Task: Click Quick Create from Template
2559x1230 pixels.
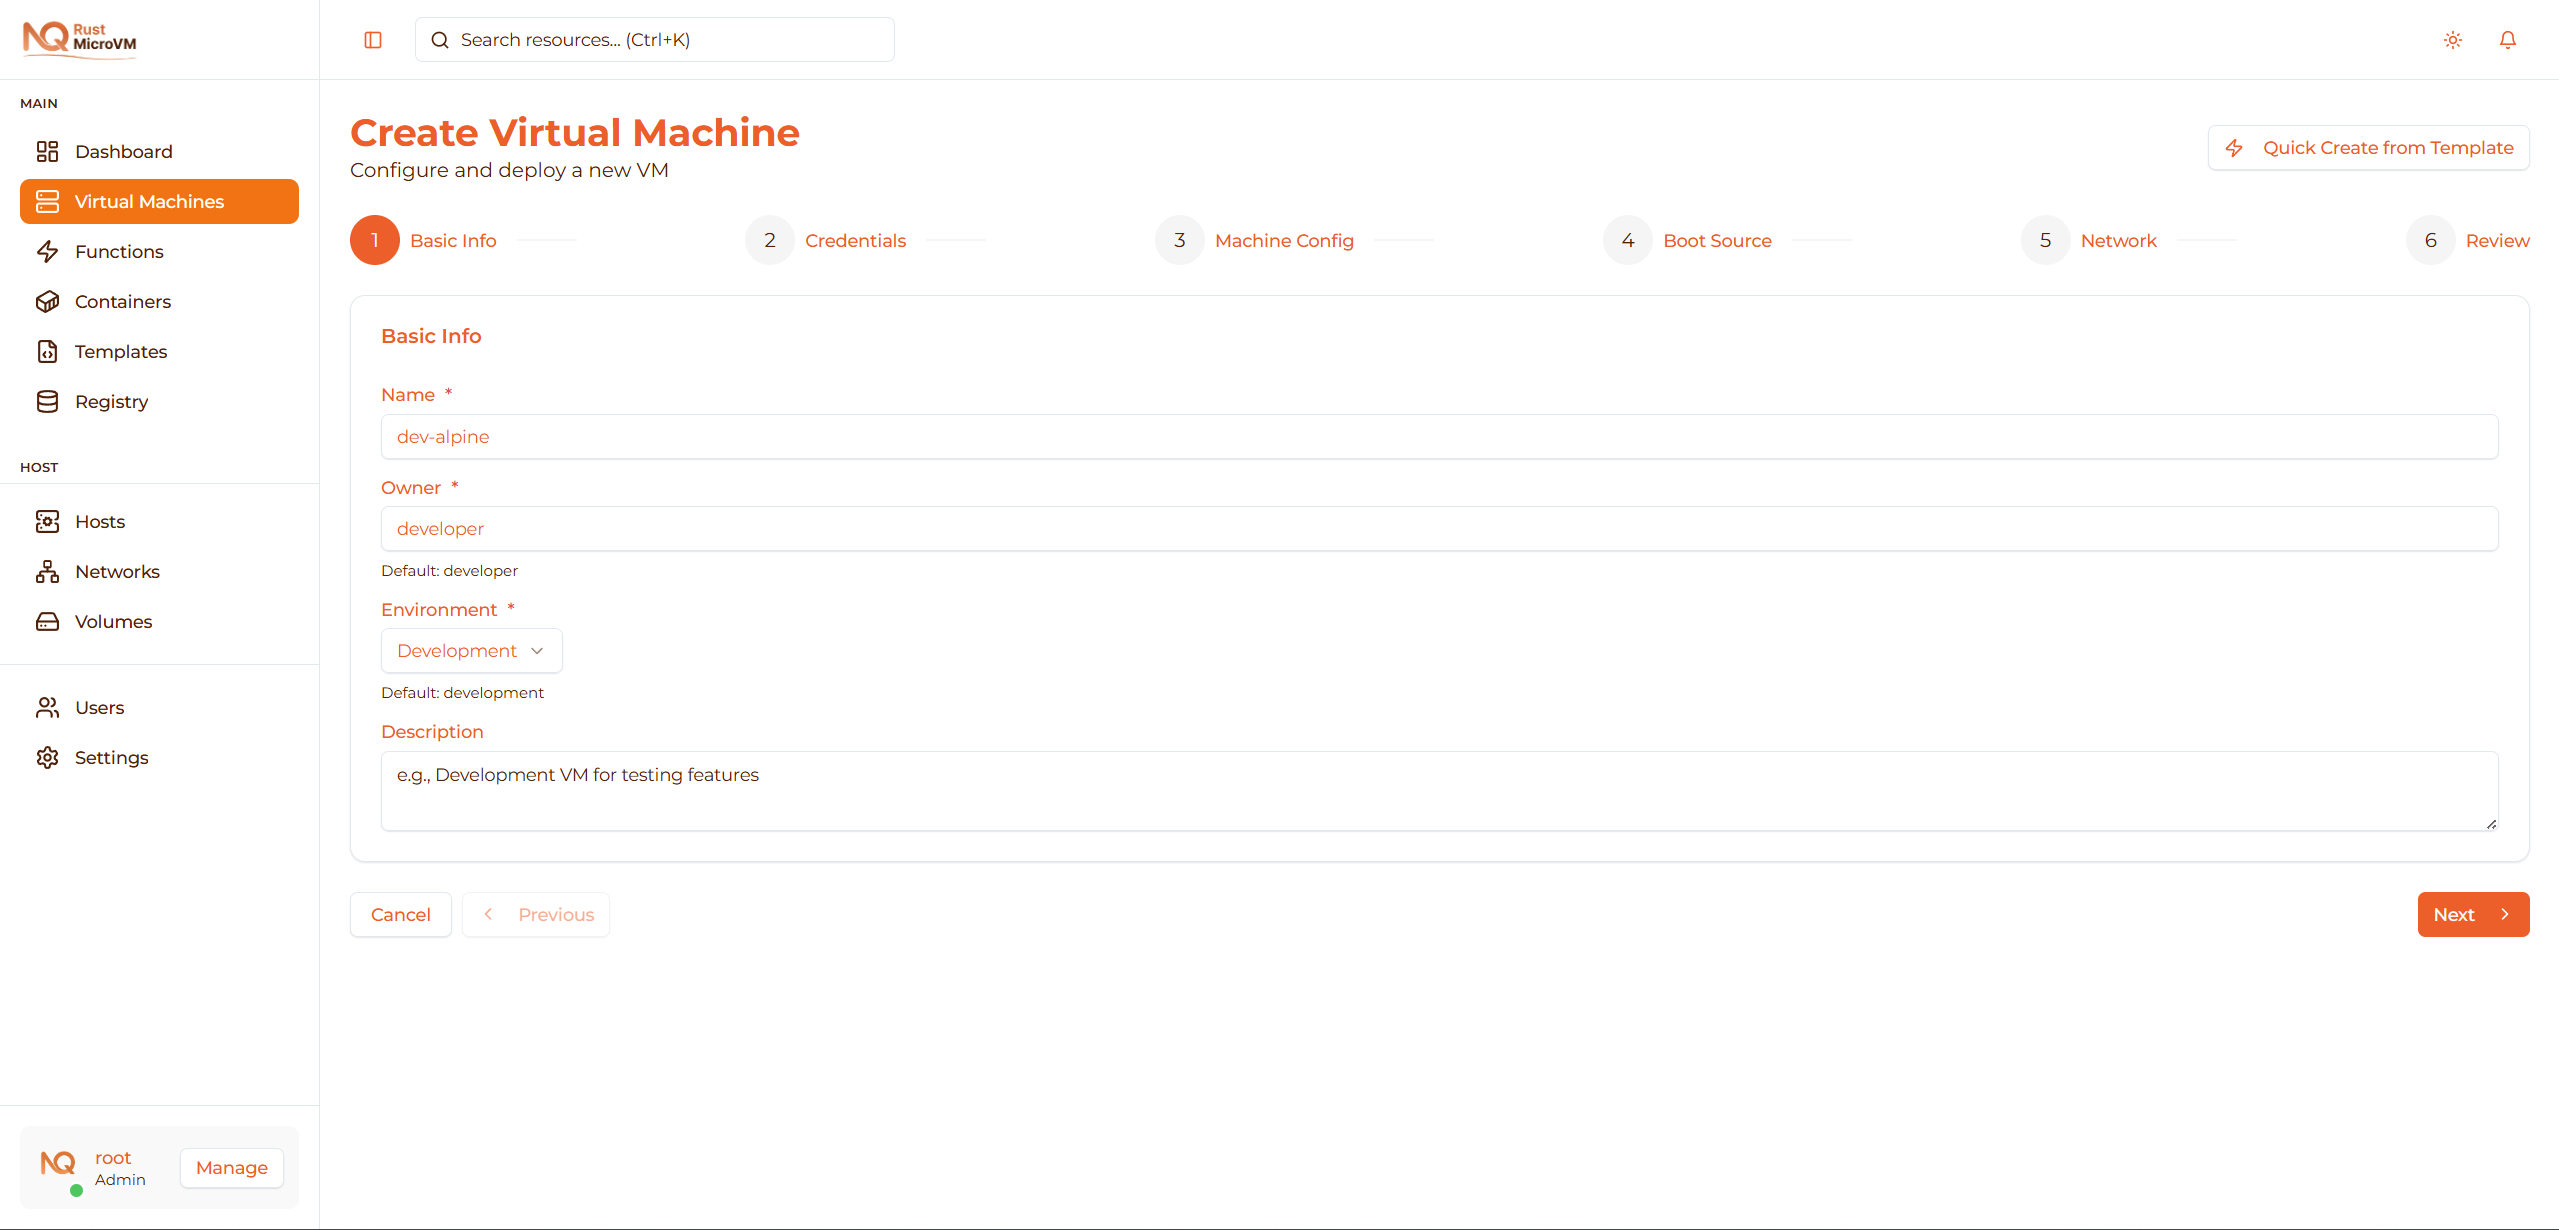Action: [x=2368, y=147]
